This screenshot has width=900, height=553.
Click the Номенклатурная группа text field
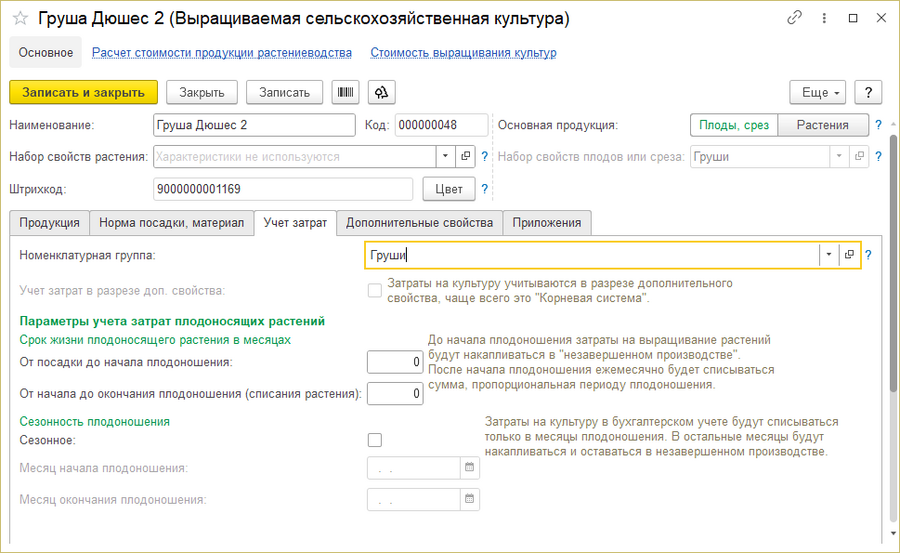[x=591, y=255]
